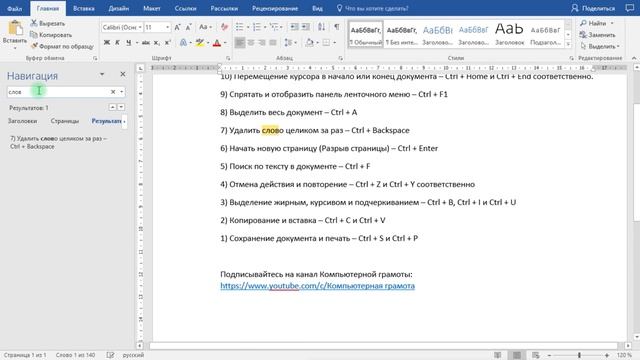Click the zoom in plus icon
The image size is (640, 360).
(x=607, y=356)
